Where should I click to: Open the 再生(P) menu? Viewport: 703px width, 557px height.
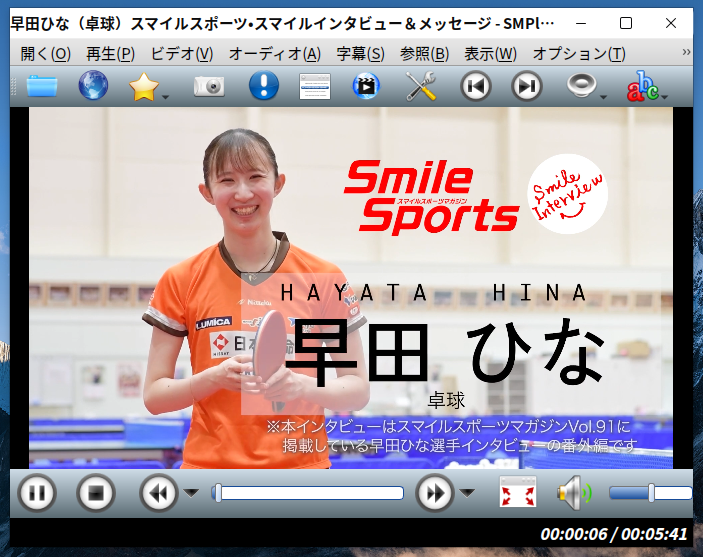(x=110, y=54)
